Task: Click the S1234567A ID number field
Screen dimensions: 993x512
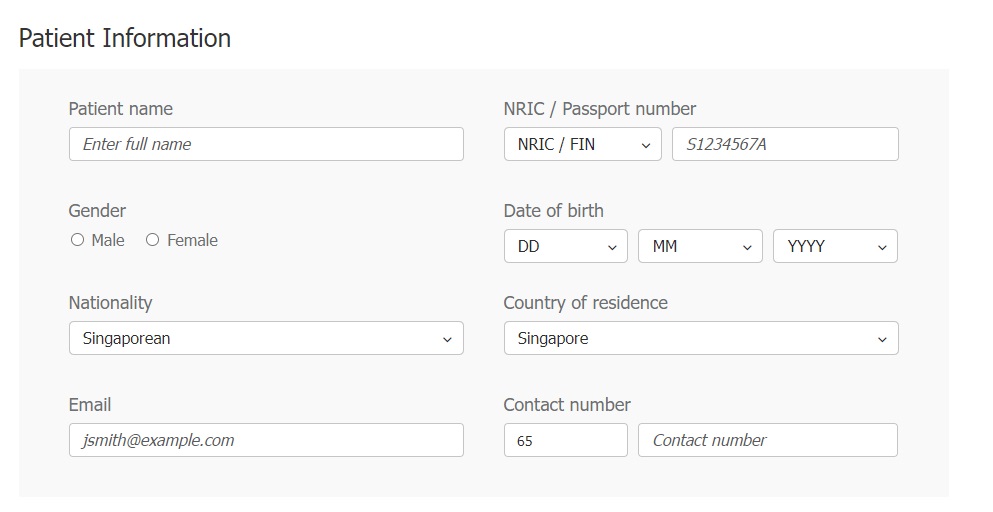Action: 785,144
